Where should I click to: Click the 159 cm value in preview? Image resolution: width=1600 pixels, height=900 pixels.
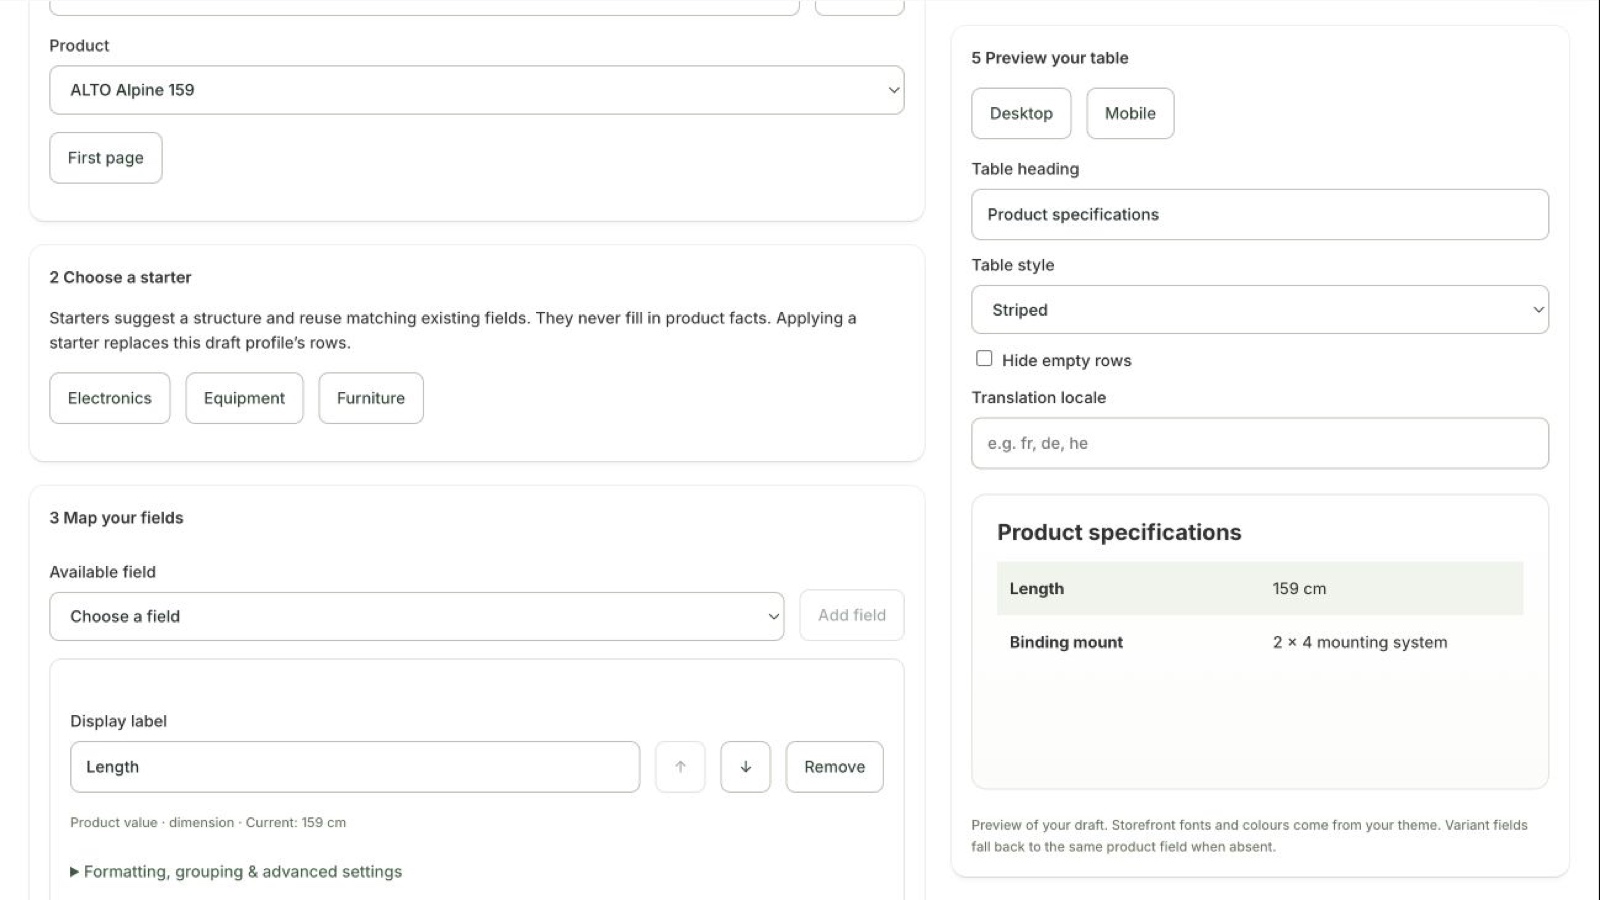[1299, 589]
